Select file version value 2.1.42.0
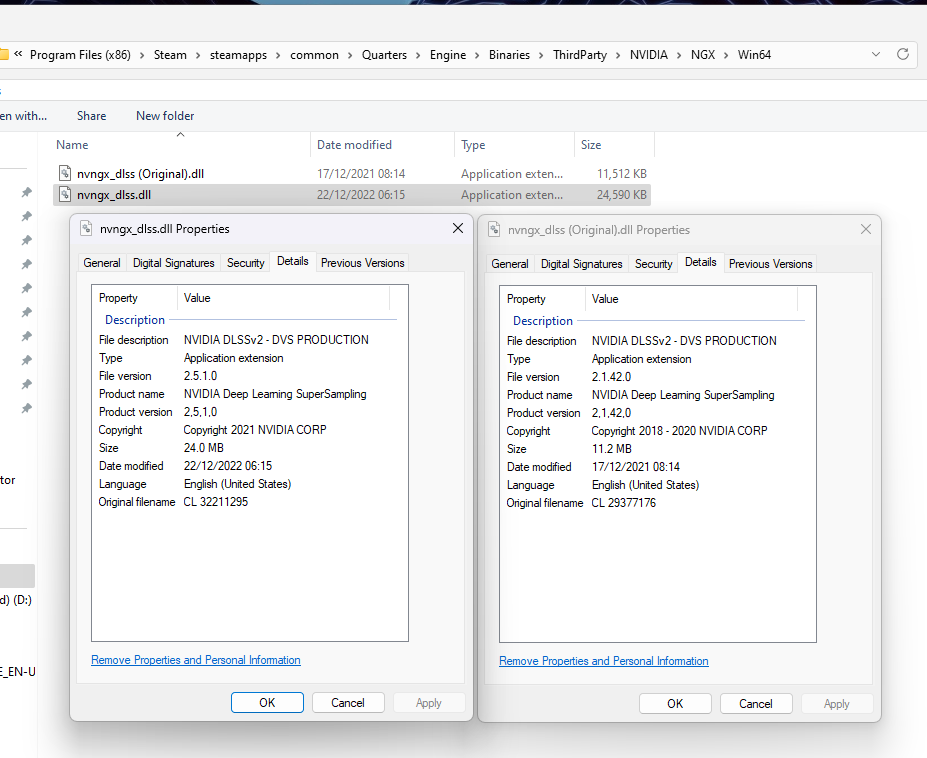Image resolution: width=927 pixels, height=758 pixels. (x=611, y=377)
